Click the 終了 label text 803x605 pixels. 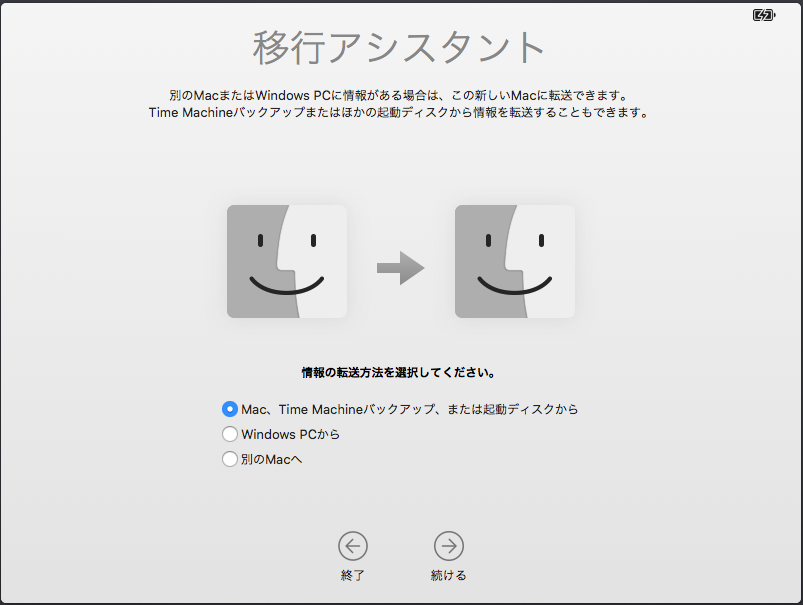[x=352, y=575]
